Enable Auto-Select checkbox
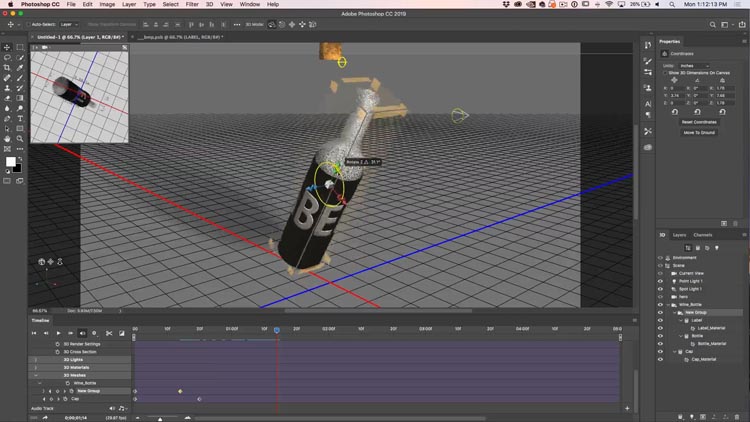750x422 pixels. (27, 24)
